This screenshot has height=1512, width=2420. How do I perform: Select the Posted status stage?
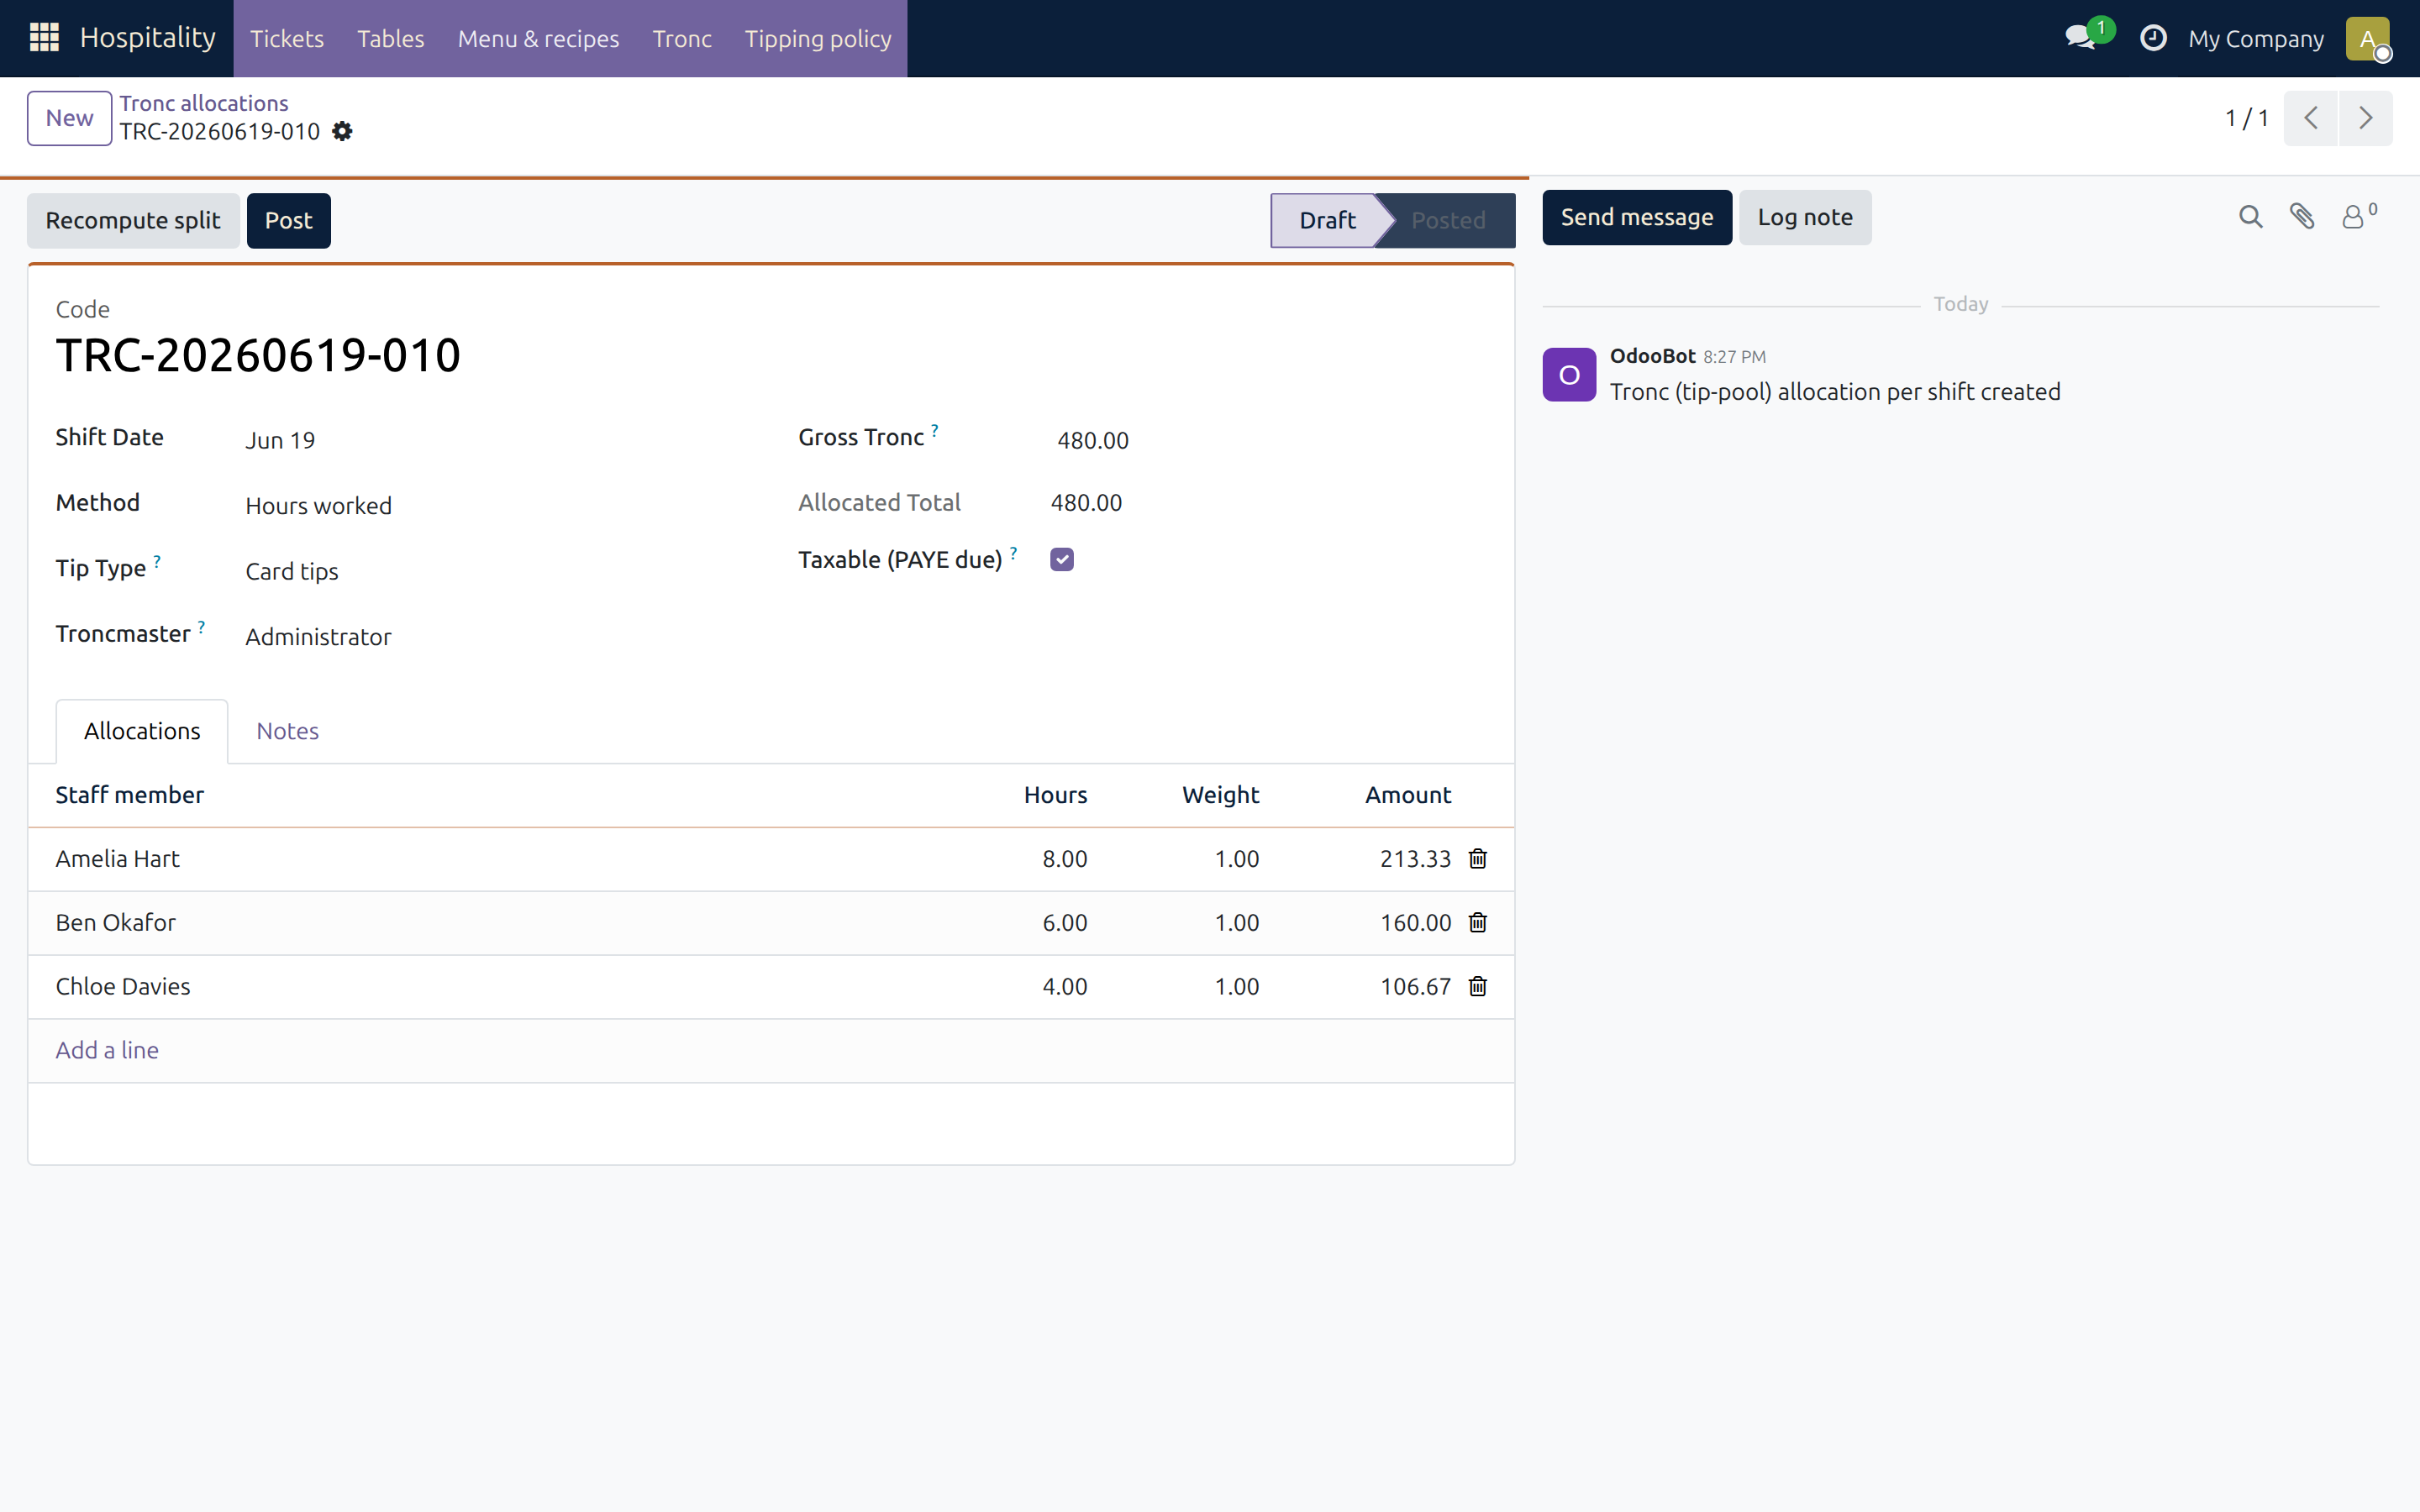(x=1448, y=220)
